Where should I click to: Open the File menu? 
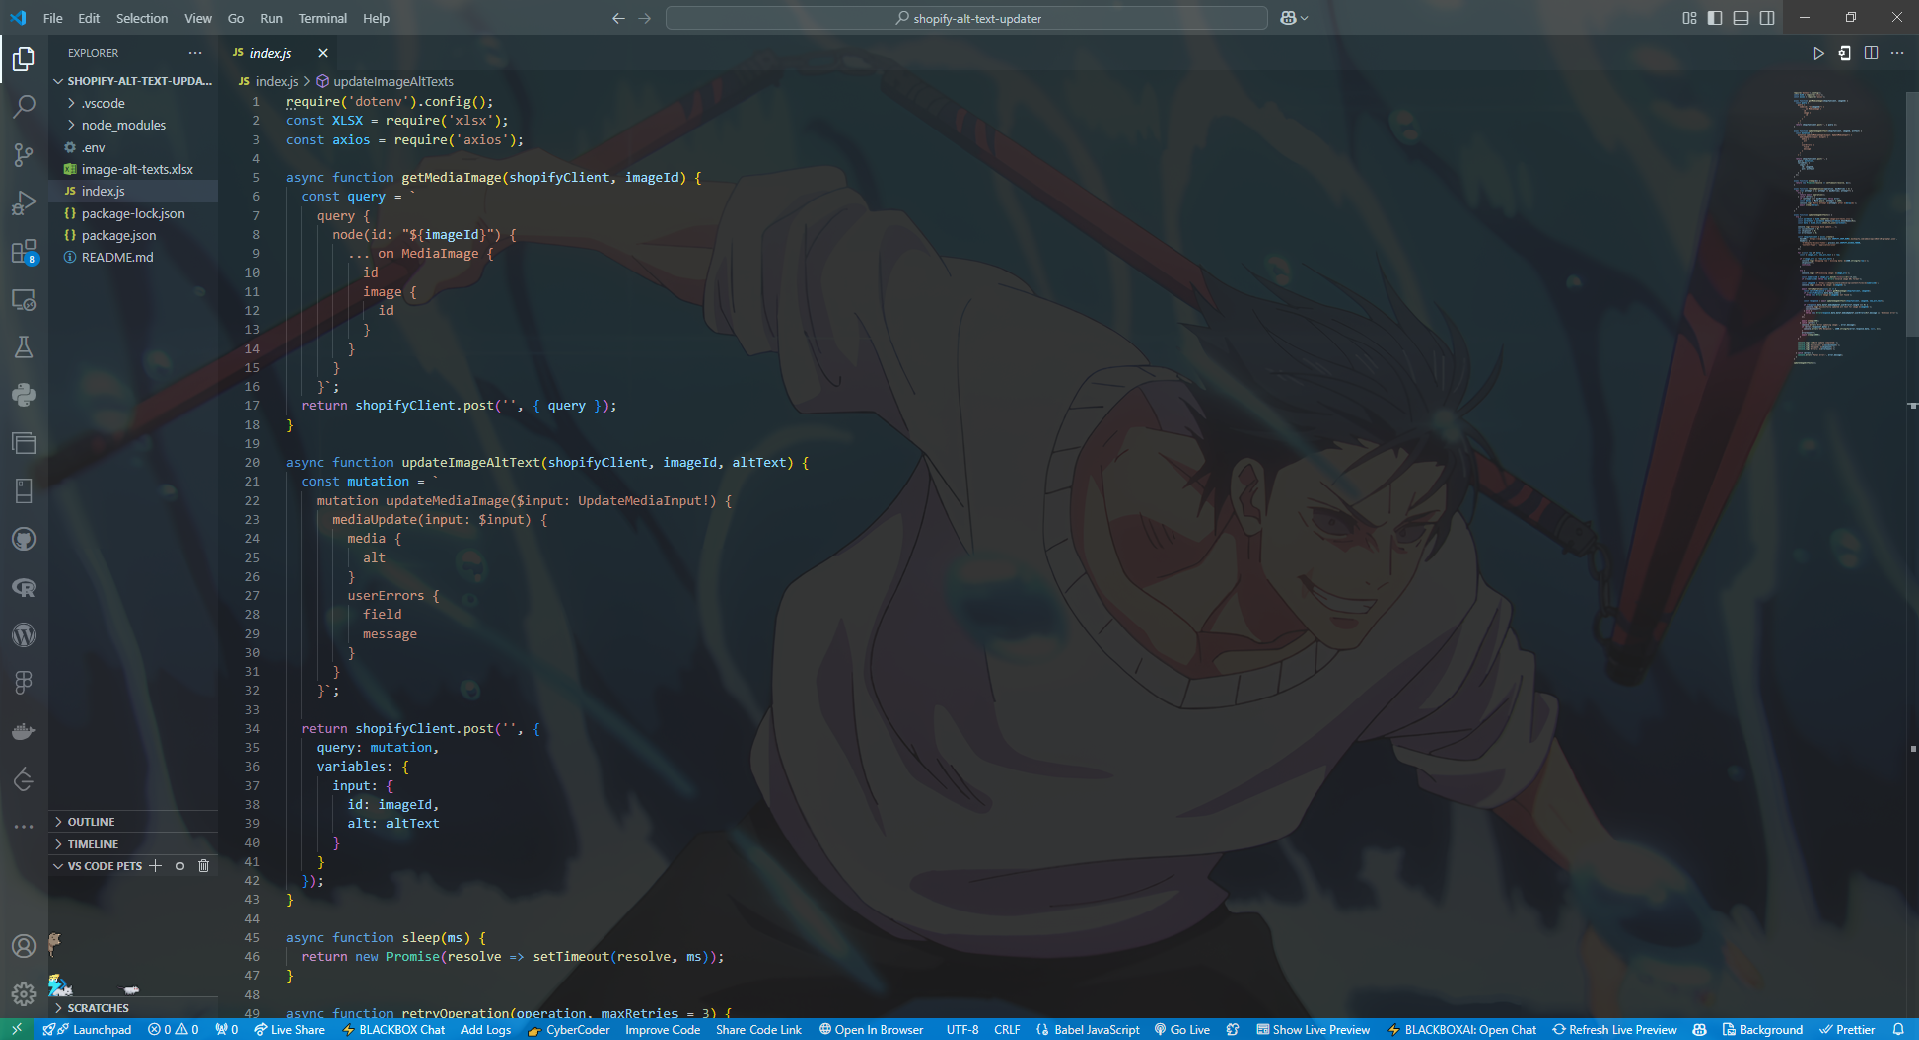(x=53, y=18)
